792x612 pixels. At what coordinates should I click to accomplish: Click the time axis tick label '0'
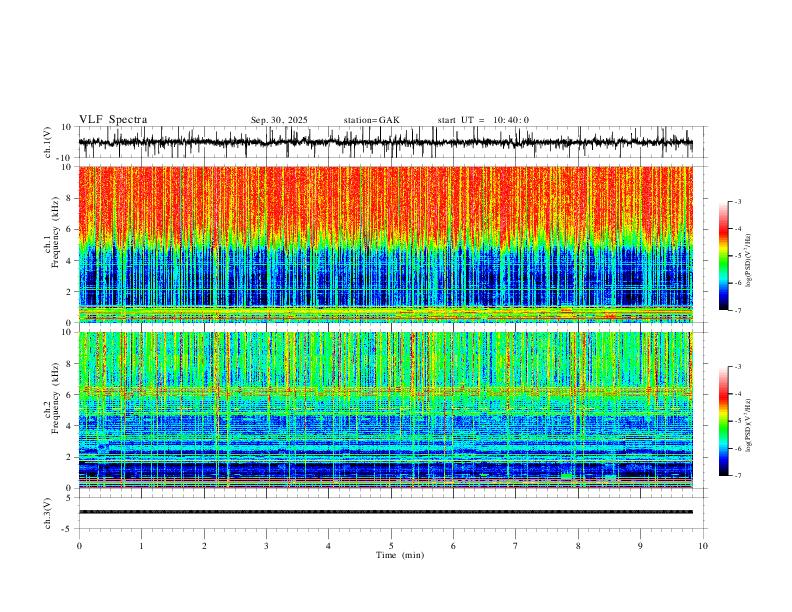[x=79, y=546]
